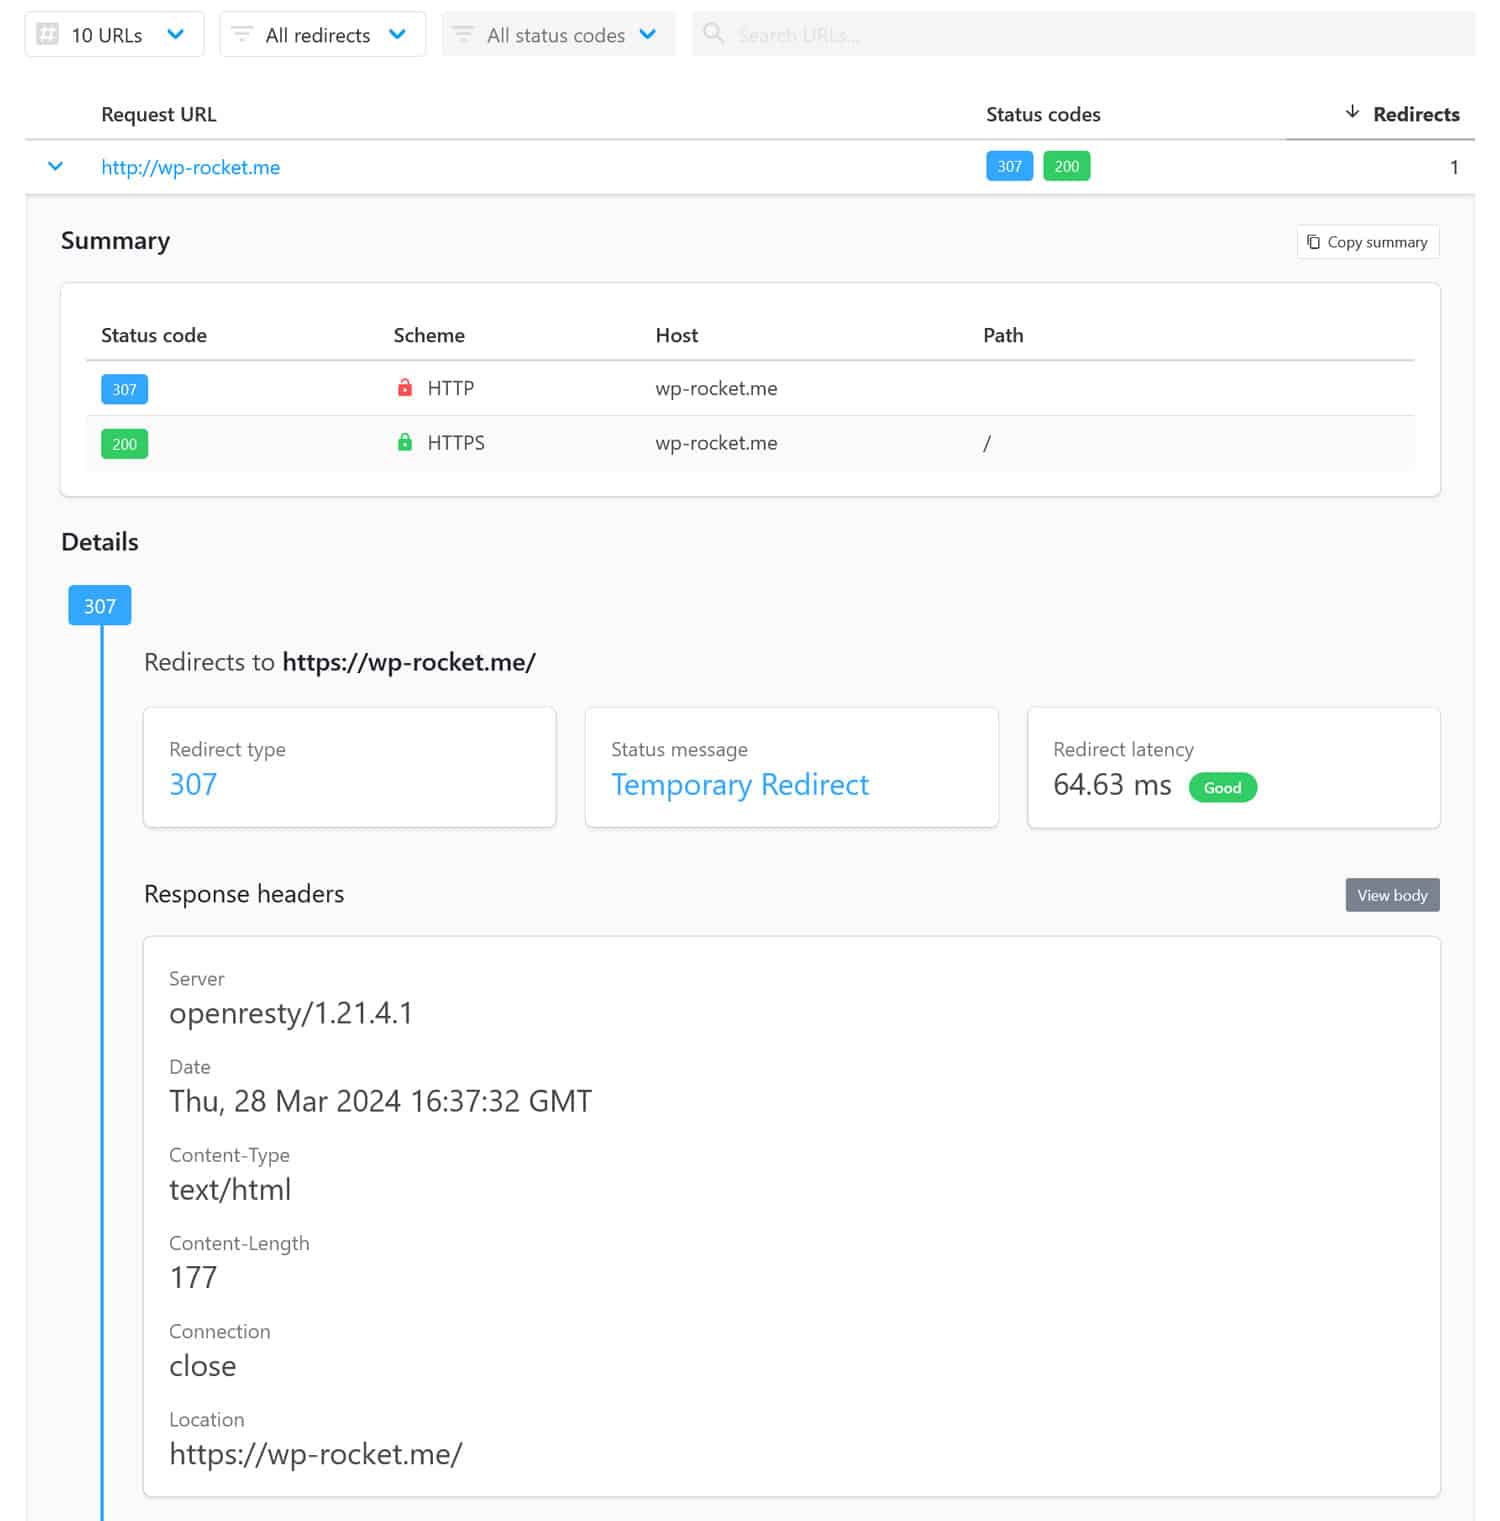Screen dimensions: 1500x1521
Task: Click the Request URL column header
Action: pos(158,115)
